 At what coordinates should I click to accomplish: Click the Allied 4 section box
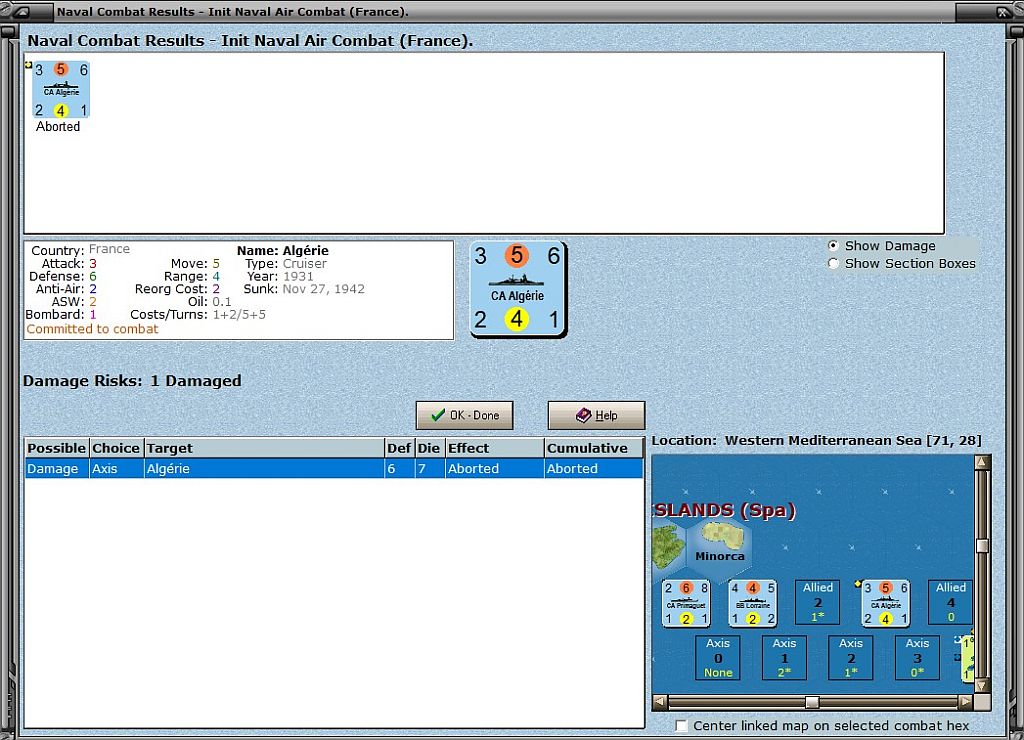pos(950,602)
